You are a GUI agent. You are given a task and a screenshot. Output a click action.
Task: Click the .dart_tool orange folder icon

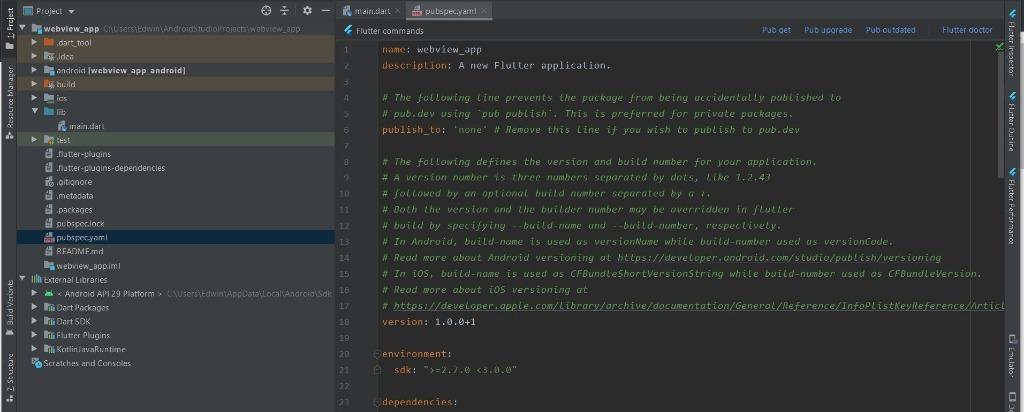(49, 42)
